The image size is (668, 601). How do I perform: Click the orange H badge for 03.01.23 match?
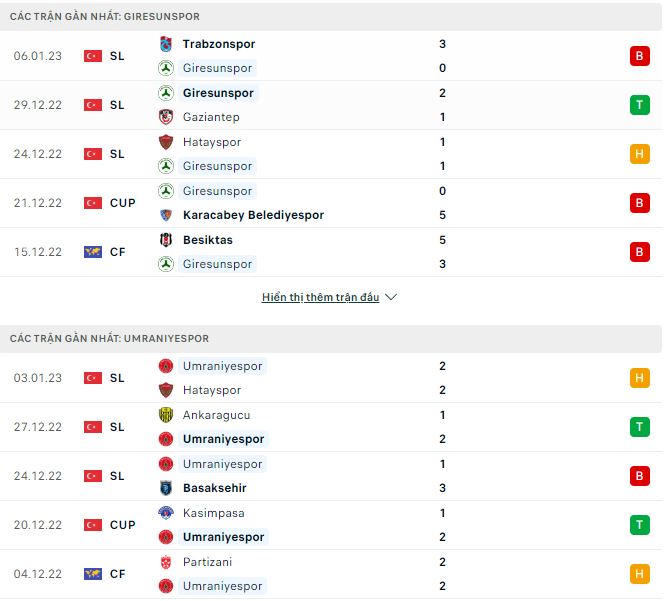point(639,378)
